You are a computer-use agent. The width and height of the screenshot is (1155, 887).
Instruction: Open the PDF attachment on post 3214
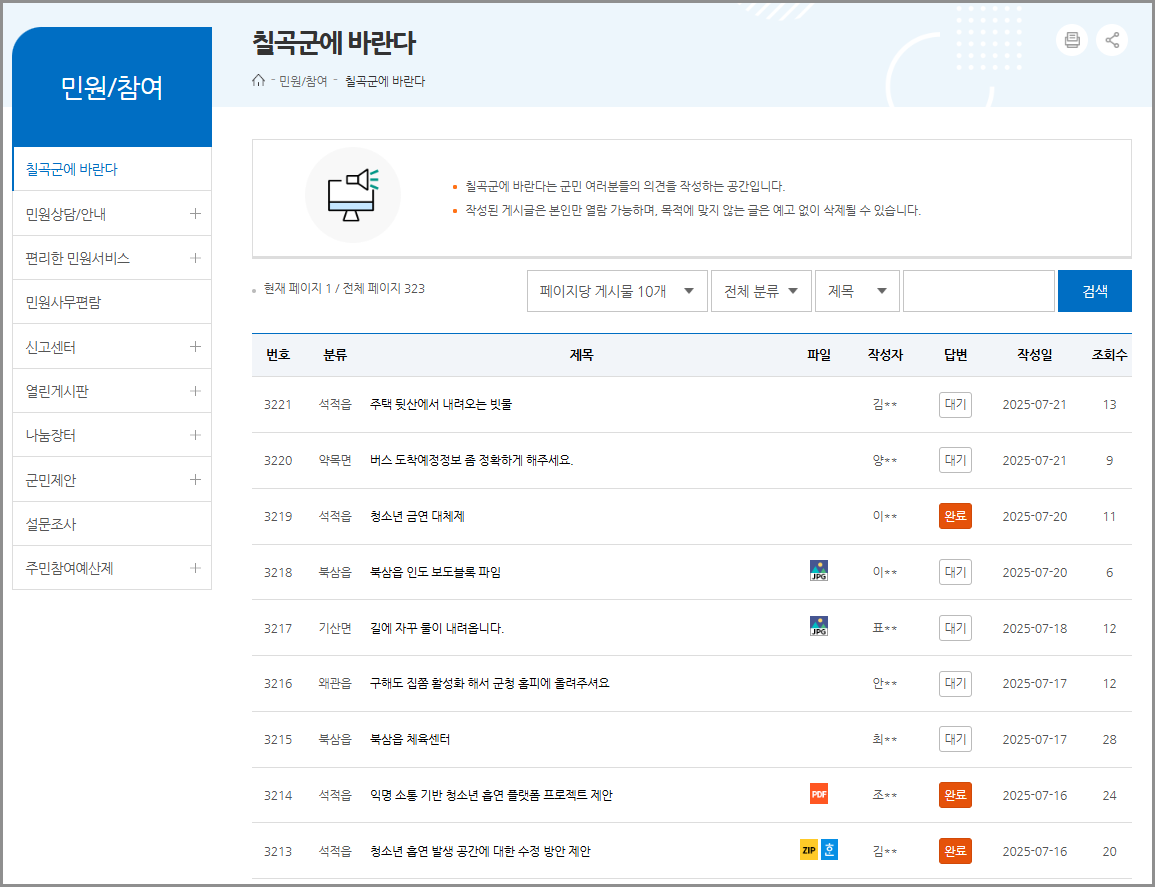[818, 794]
